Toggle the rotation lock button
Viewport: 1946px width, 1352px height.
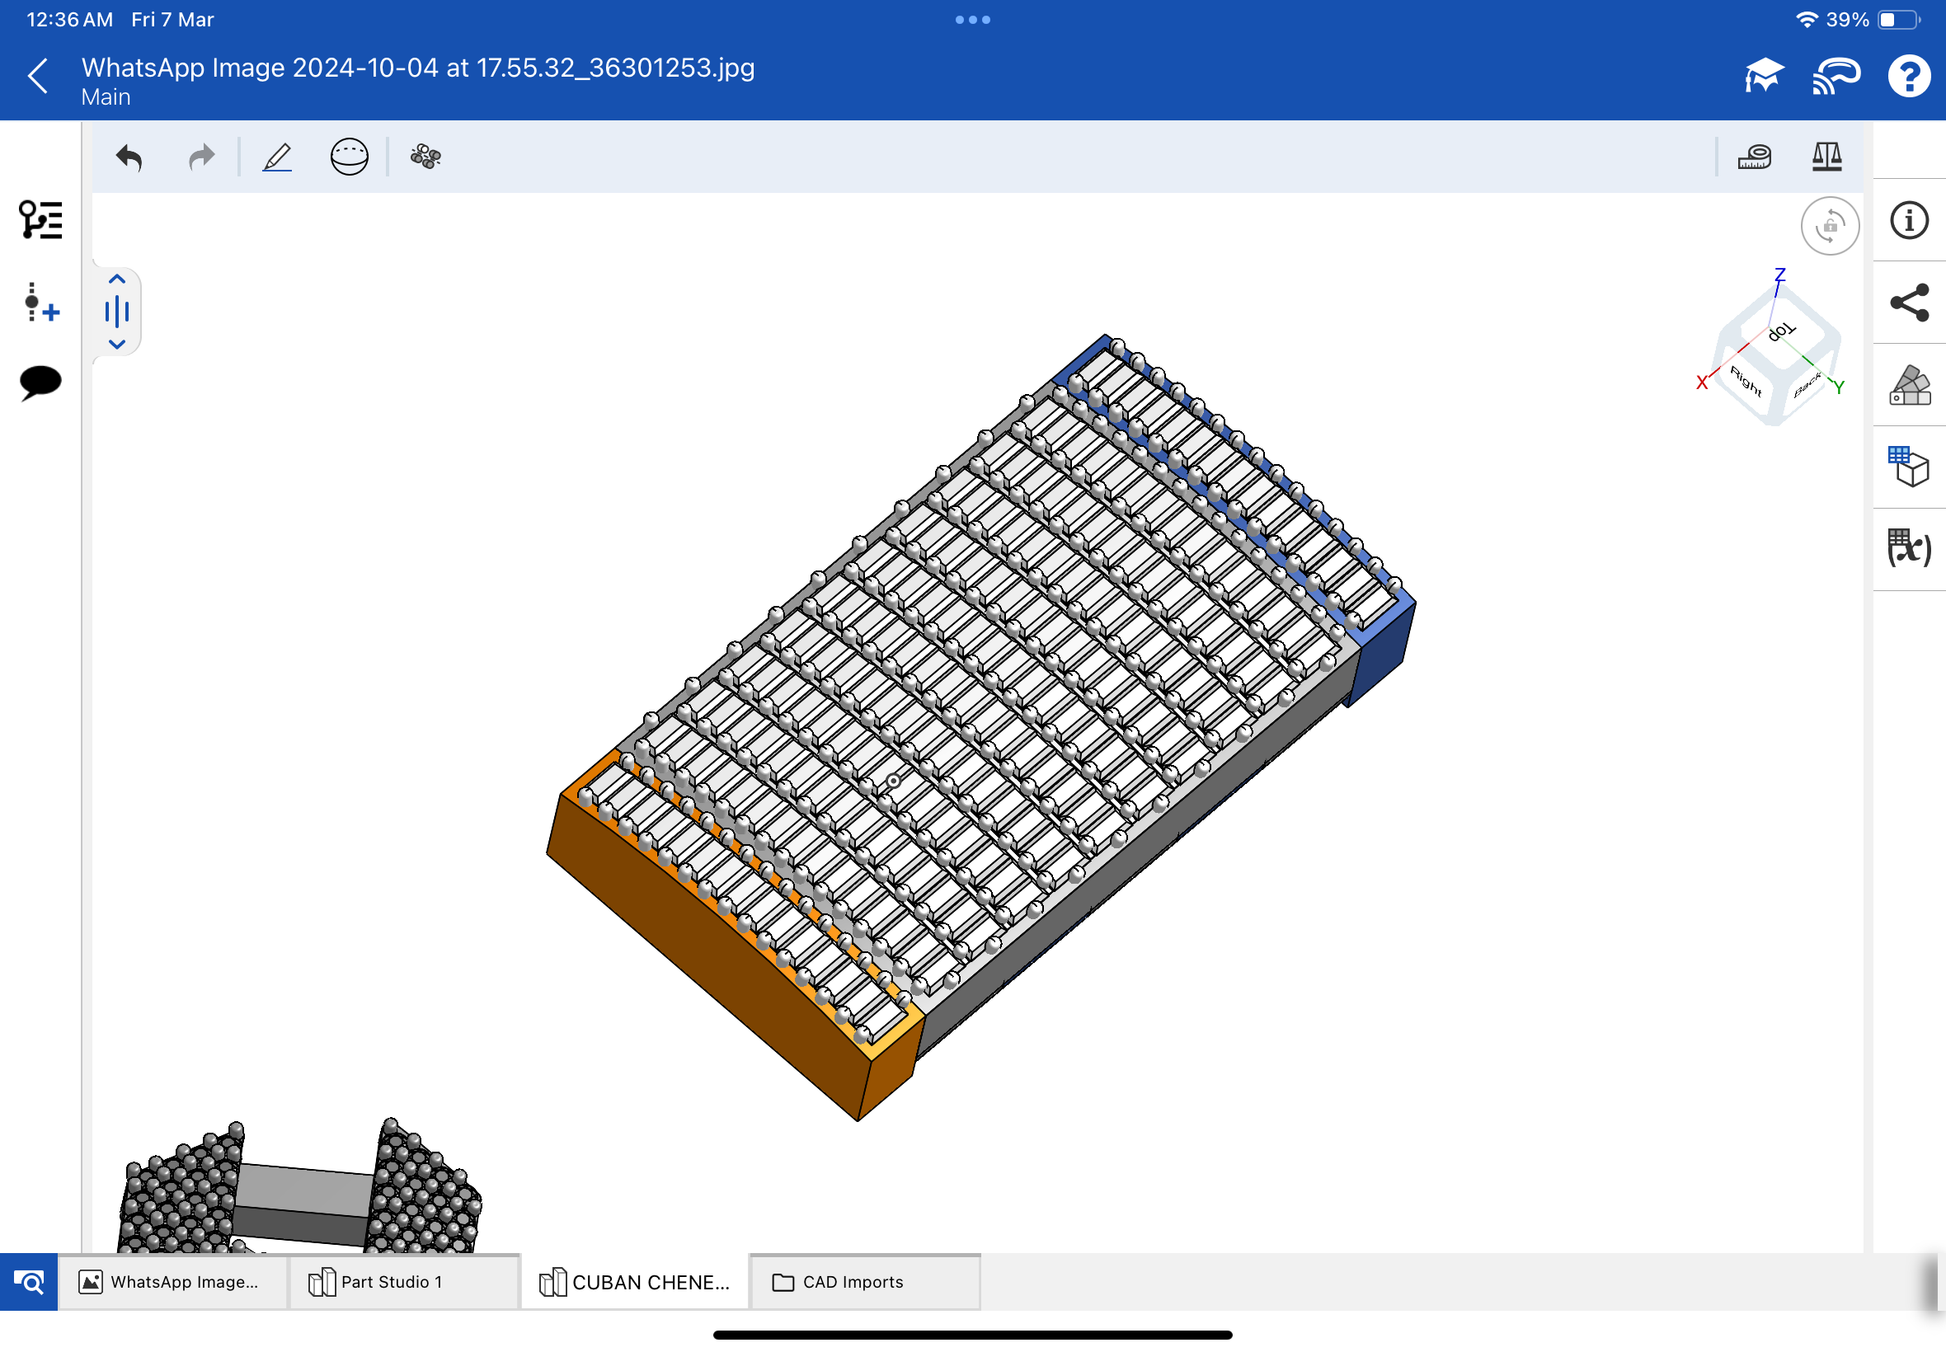[x=1829, y=226]
